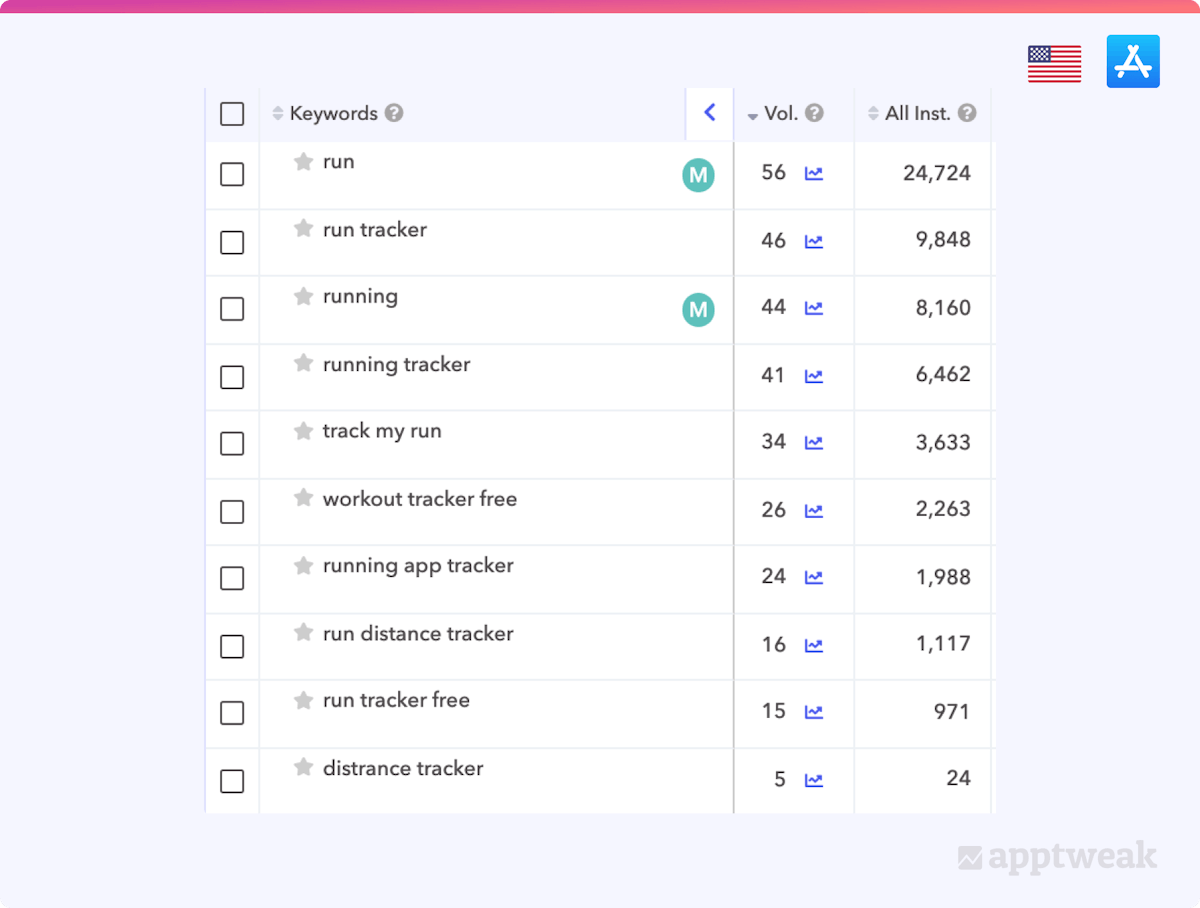Open trend chart for 'track my run'

coord(814,443)
